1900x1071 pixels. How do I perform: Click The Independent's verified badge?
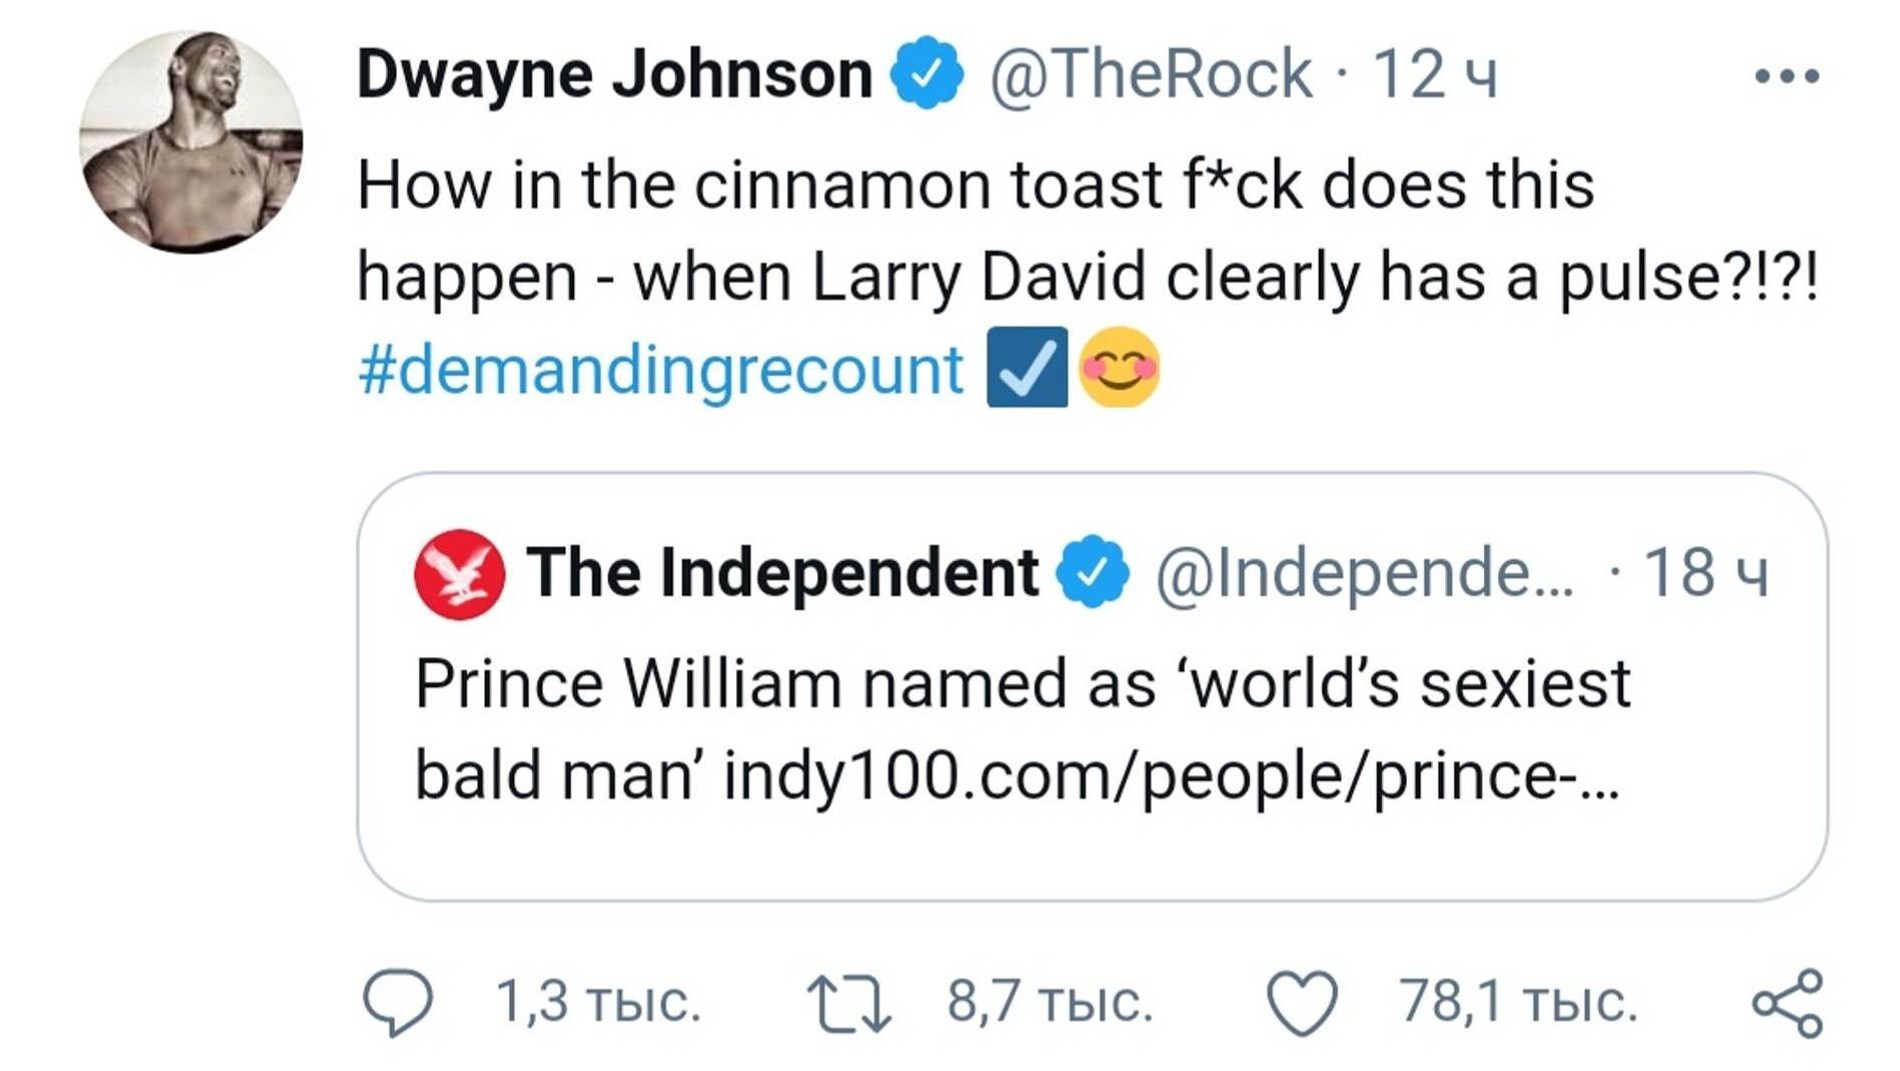(1094, 572)
